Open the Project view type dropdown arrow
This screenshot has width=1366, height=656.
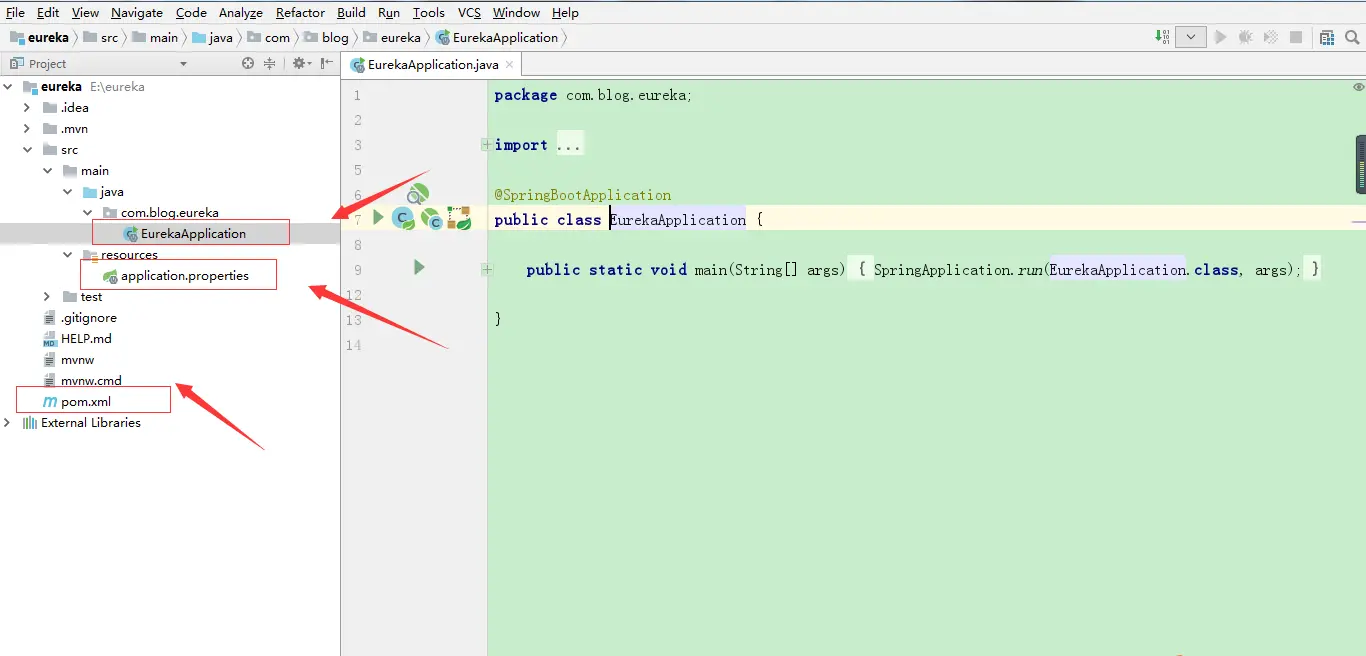(183, 64)
